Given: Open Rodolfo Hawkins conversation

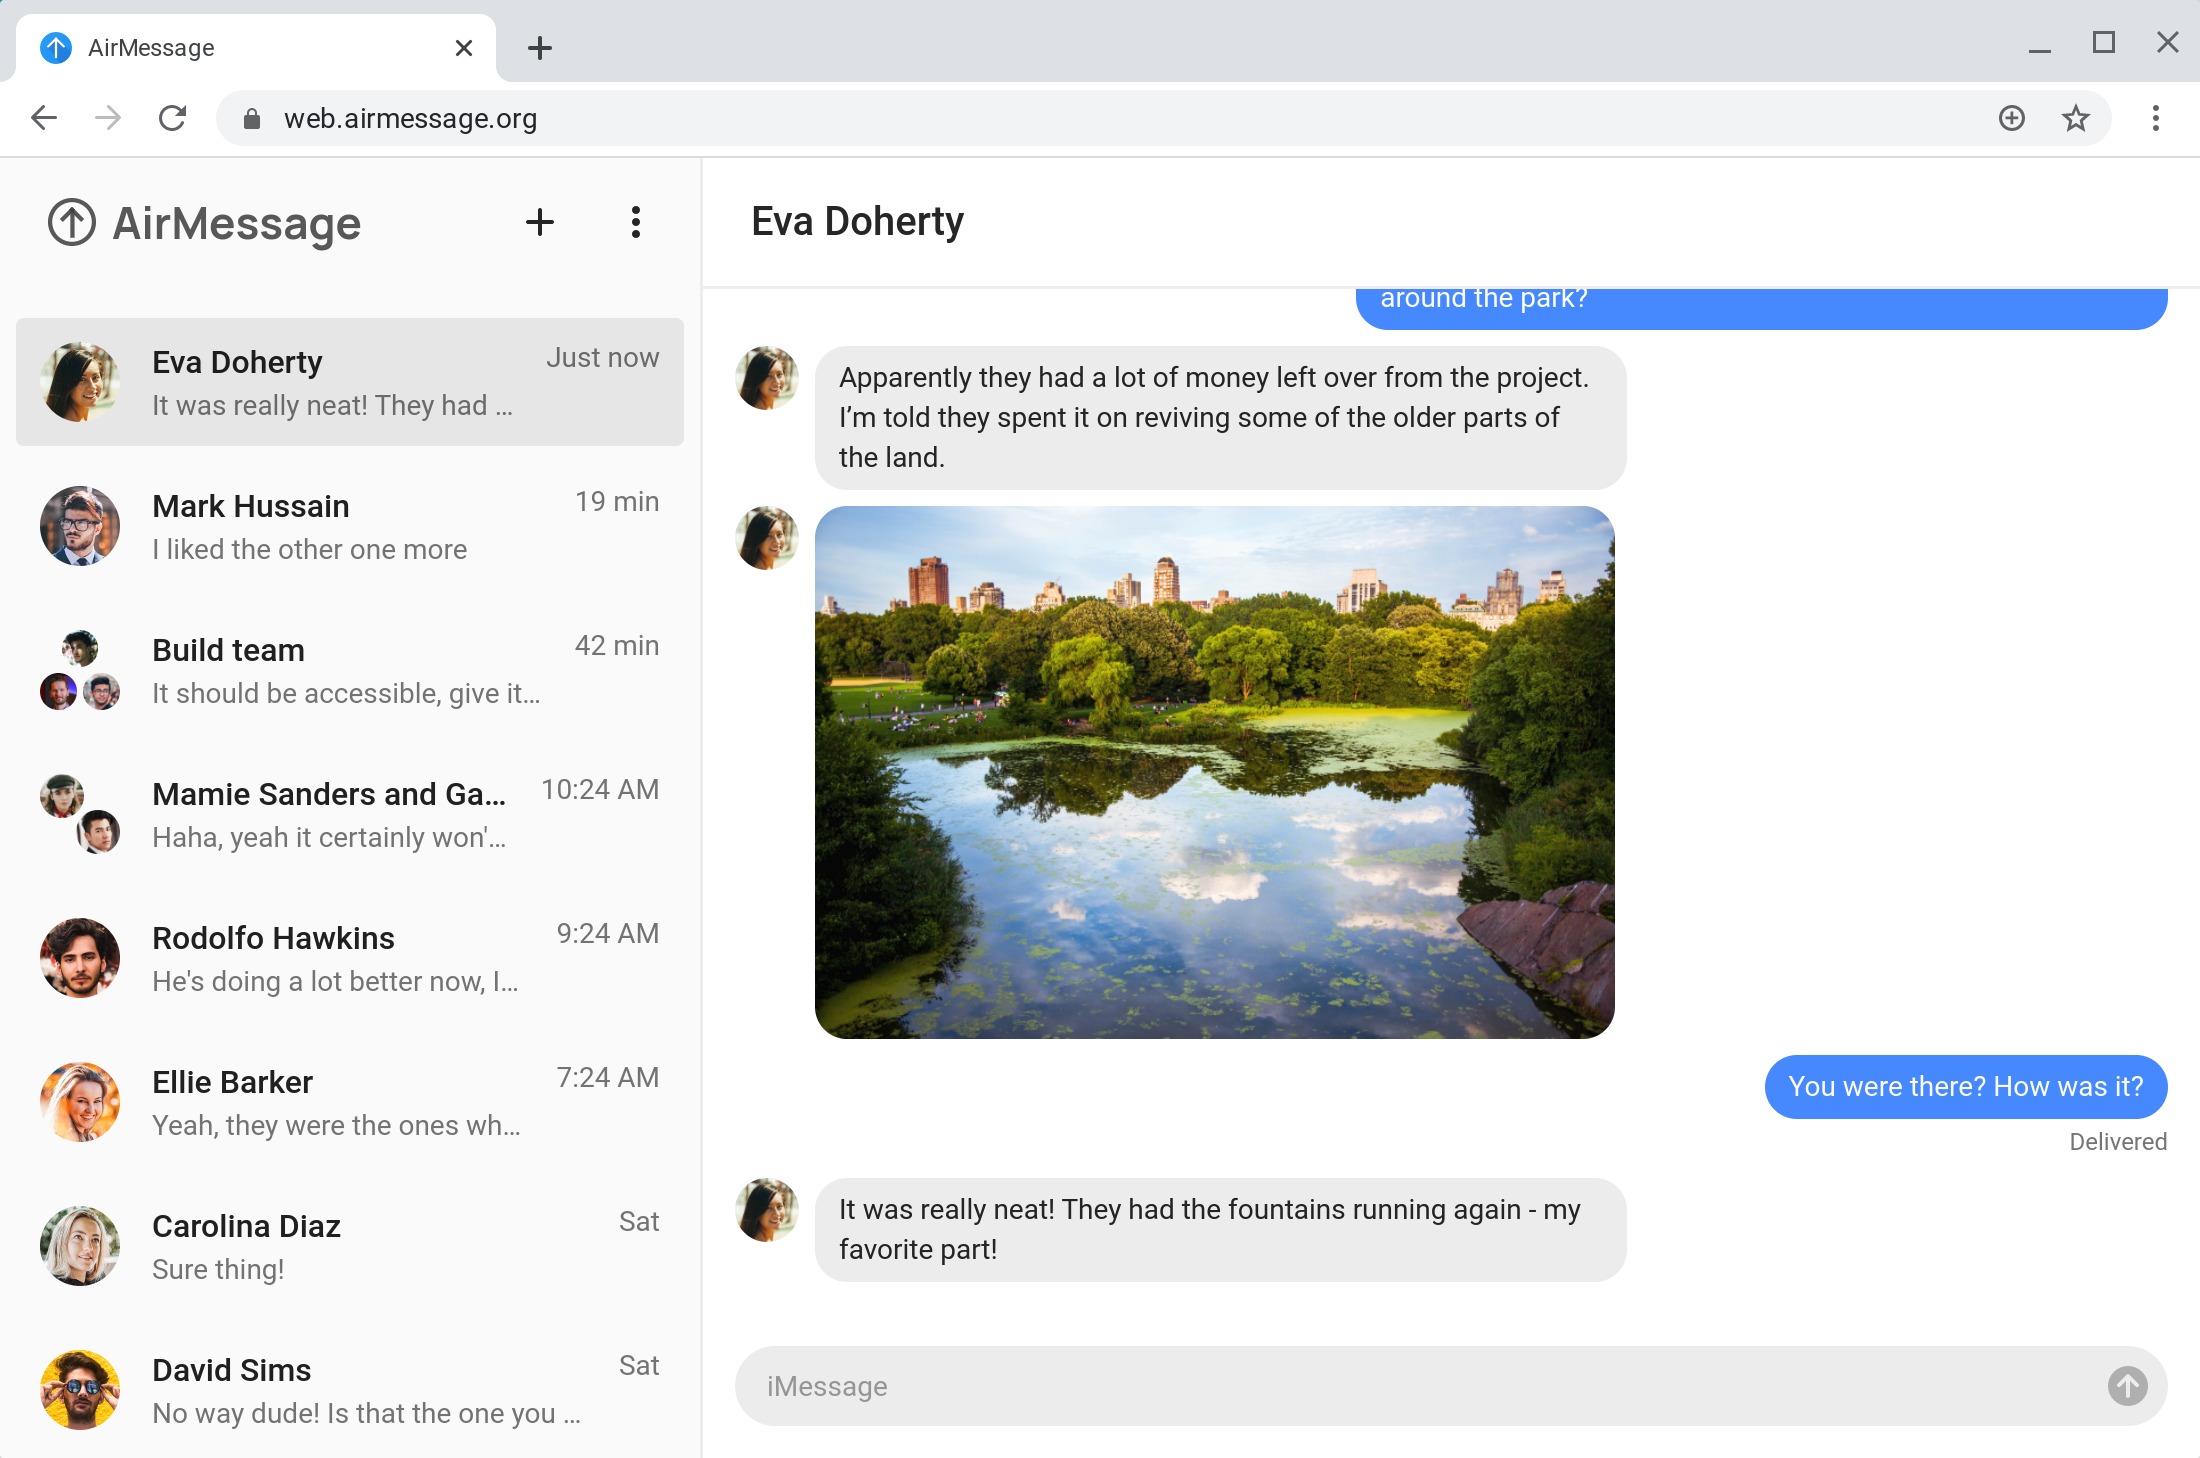Looking at the screenshot, I should pyautogui.click(x=350, y=958).
